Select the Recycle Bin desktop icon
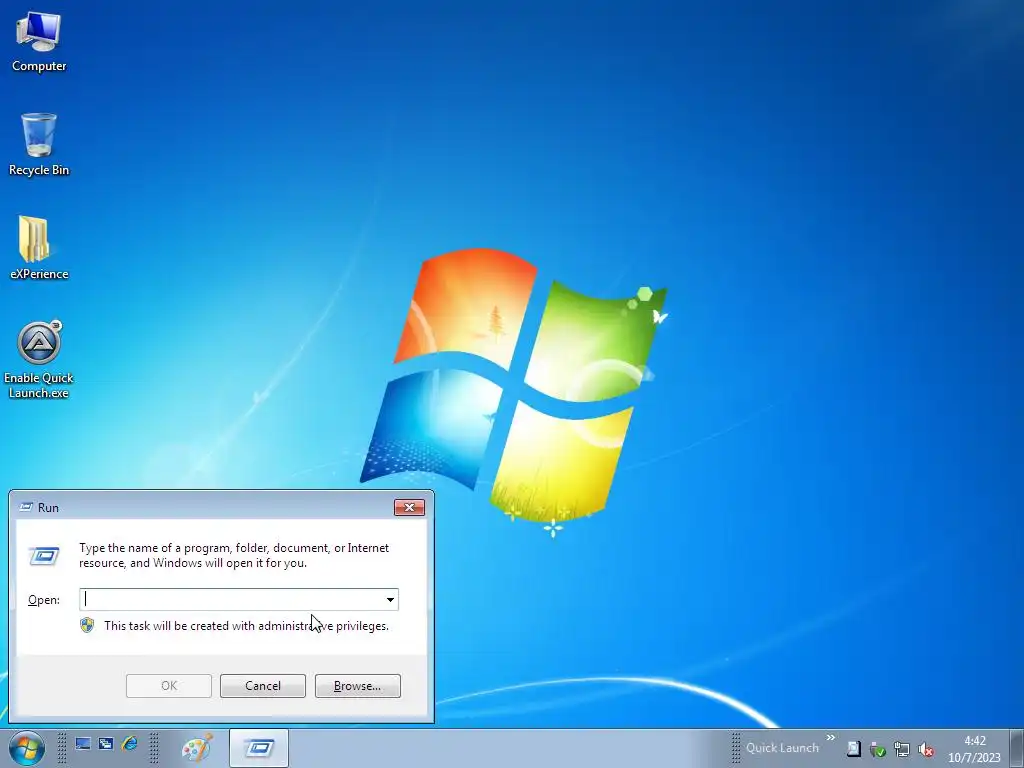 point(39,145)
